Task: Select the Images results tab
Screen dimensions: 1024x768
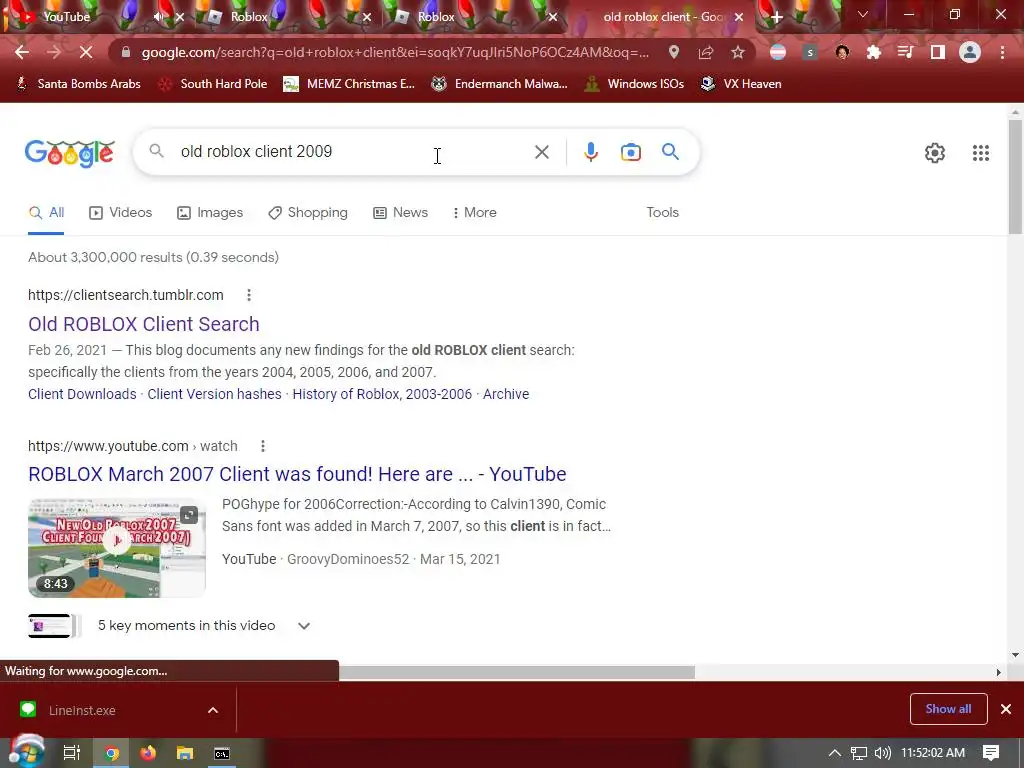Action: (210, 212)
